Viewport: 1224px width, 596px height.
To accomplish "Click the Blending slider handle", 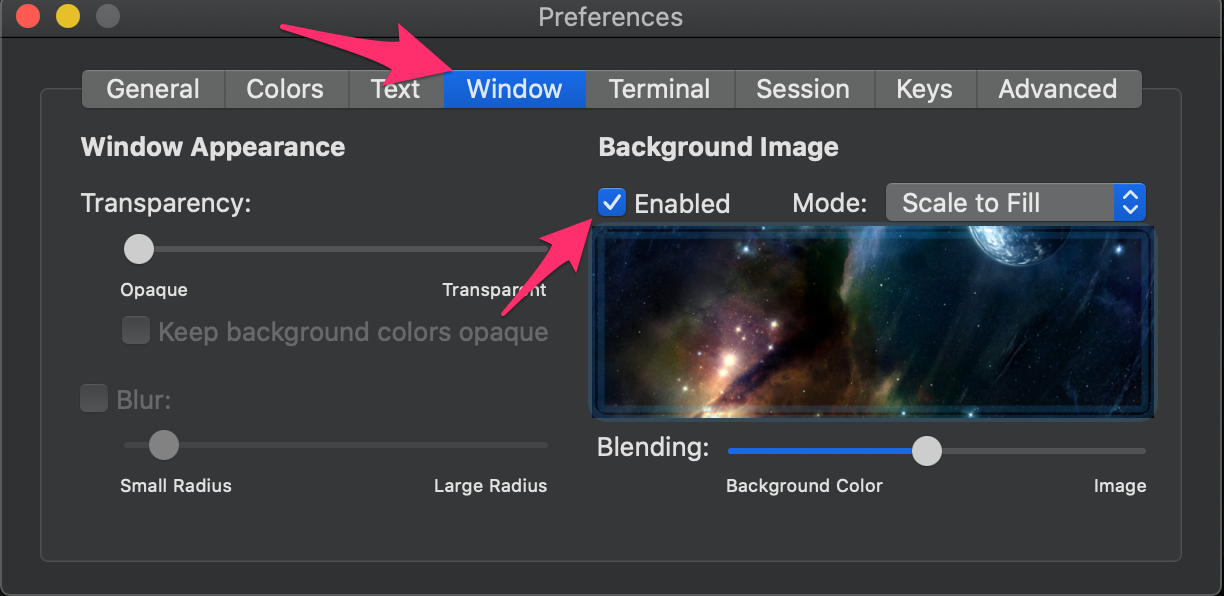I will coord(927,451).
